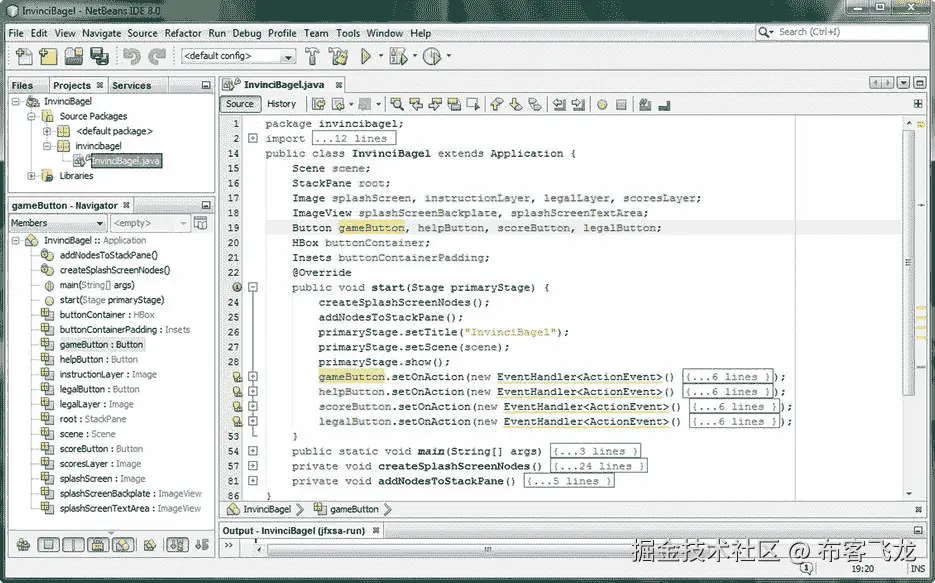
Task: Click InvinciBagel in editor breadcrumb
Action: 267,510
